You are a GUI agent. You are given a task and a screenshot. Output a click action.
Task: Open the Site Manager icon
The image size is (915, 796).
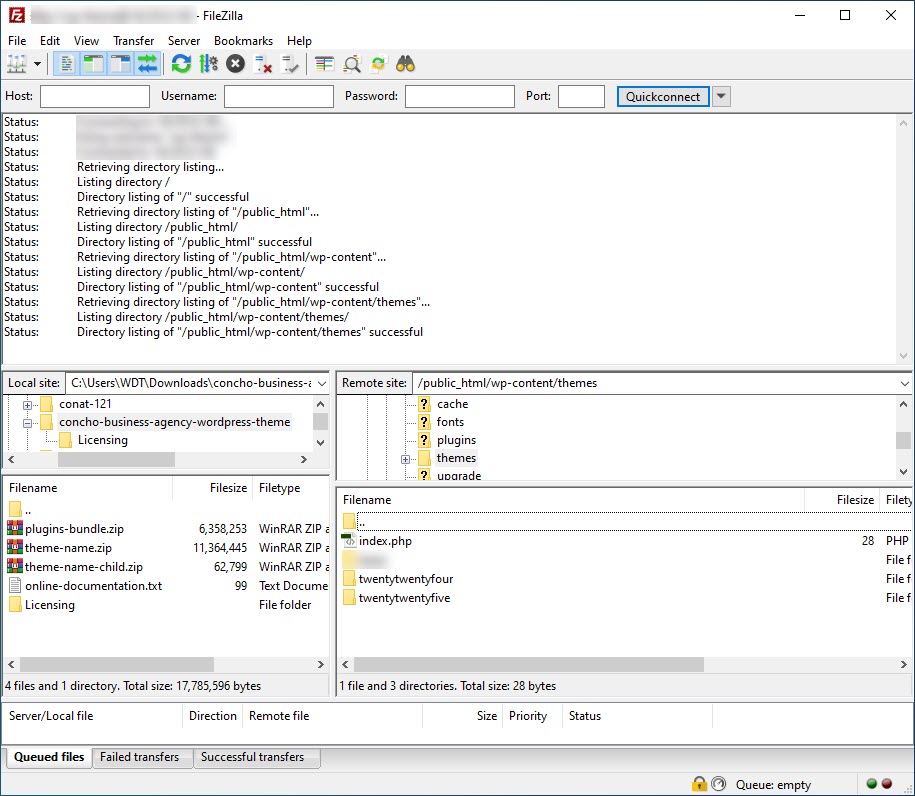tap(16, 64)
